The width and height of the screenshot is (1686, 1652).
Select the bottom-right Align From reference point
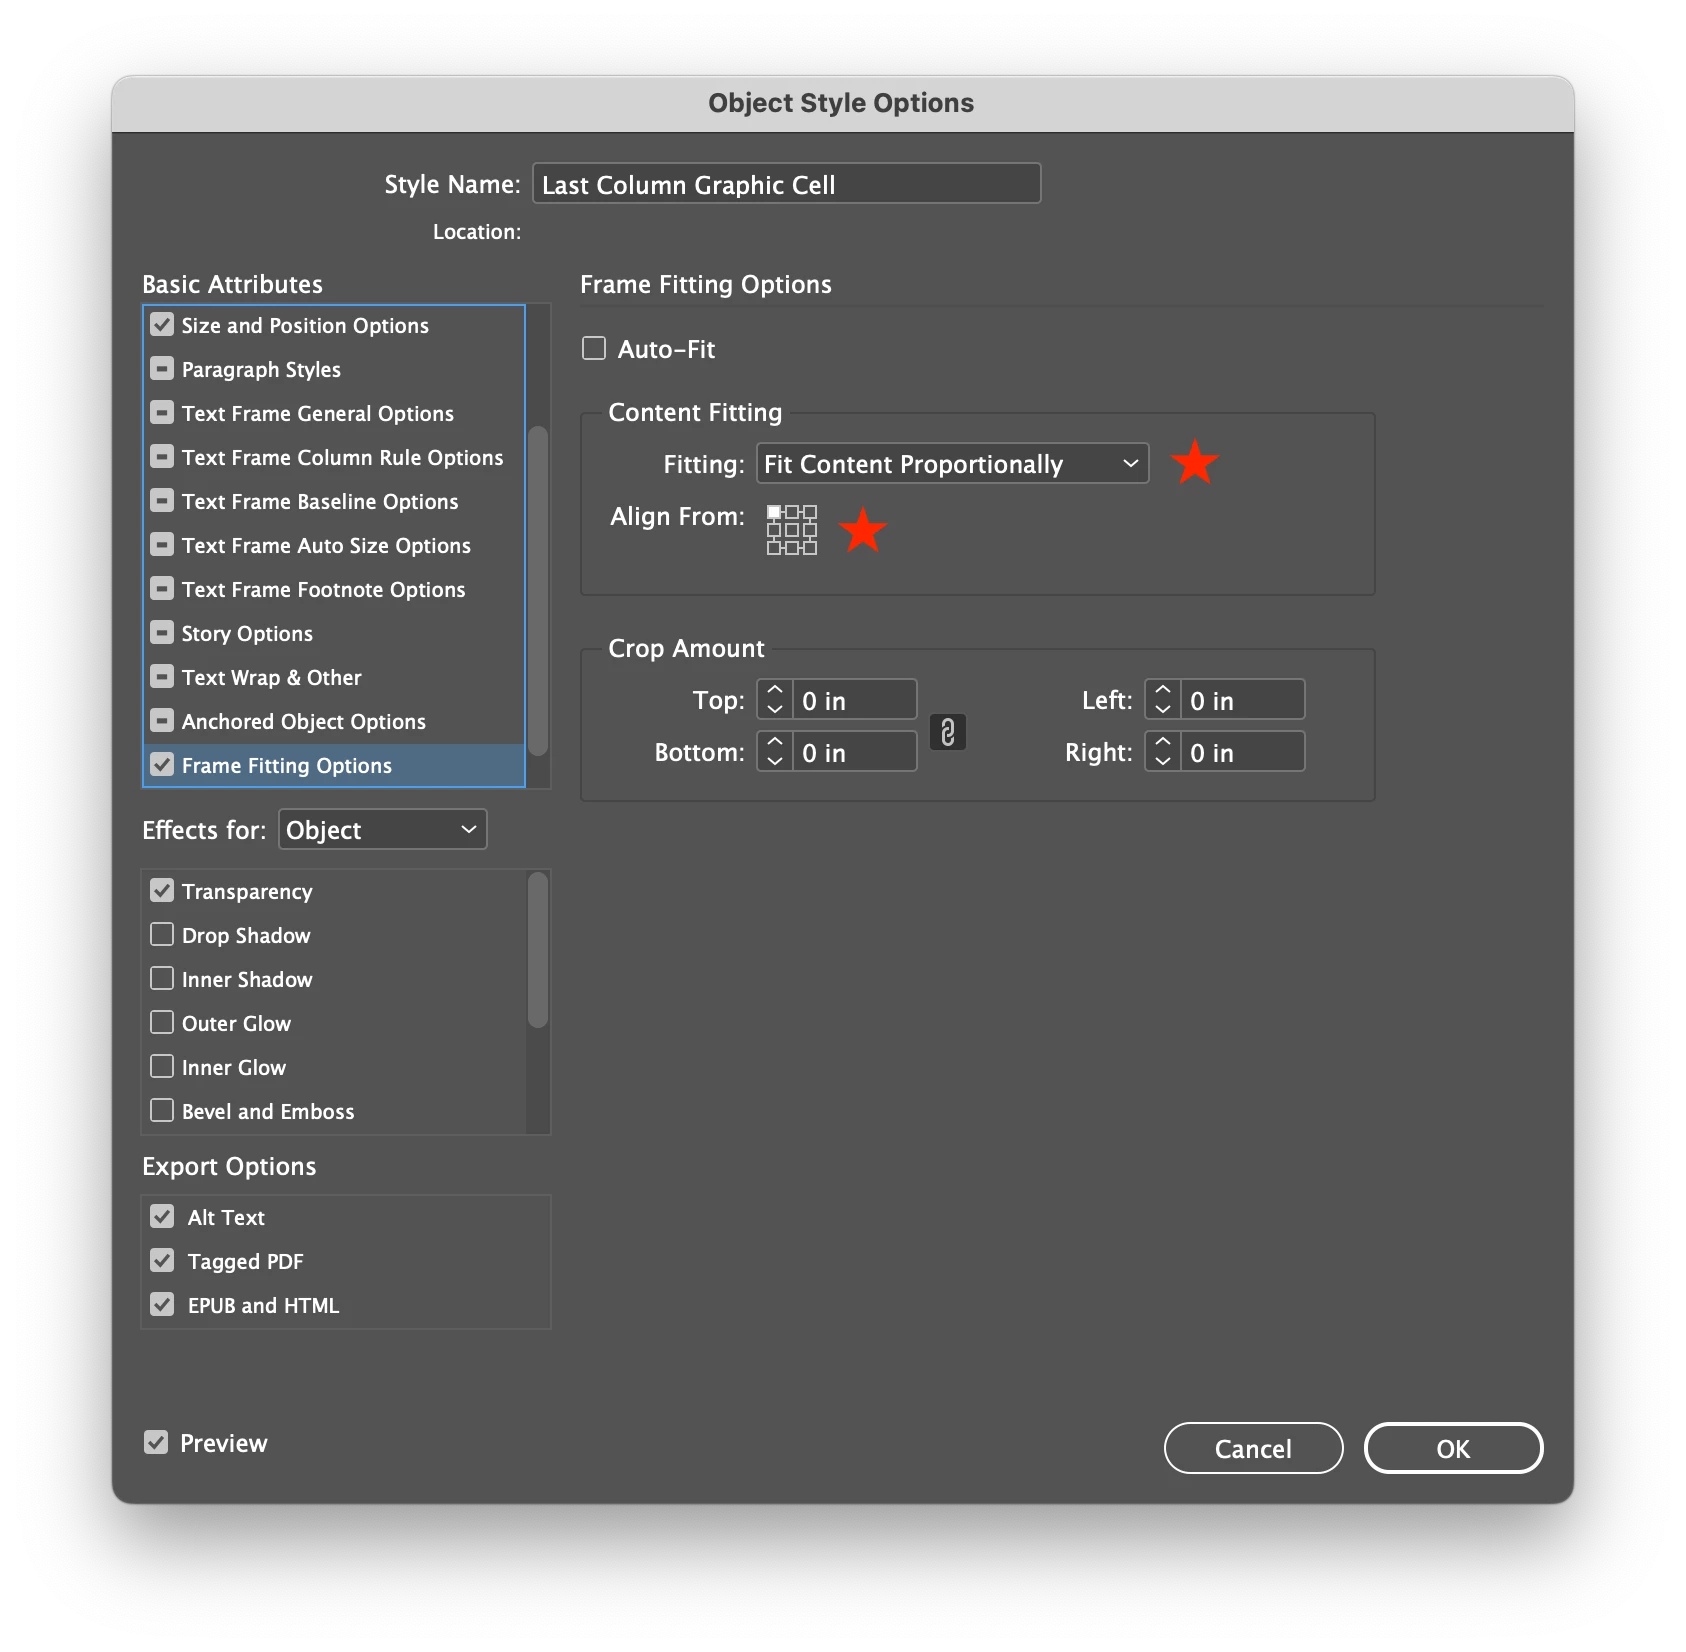[x=810, y=548]
